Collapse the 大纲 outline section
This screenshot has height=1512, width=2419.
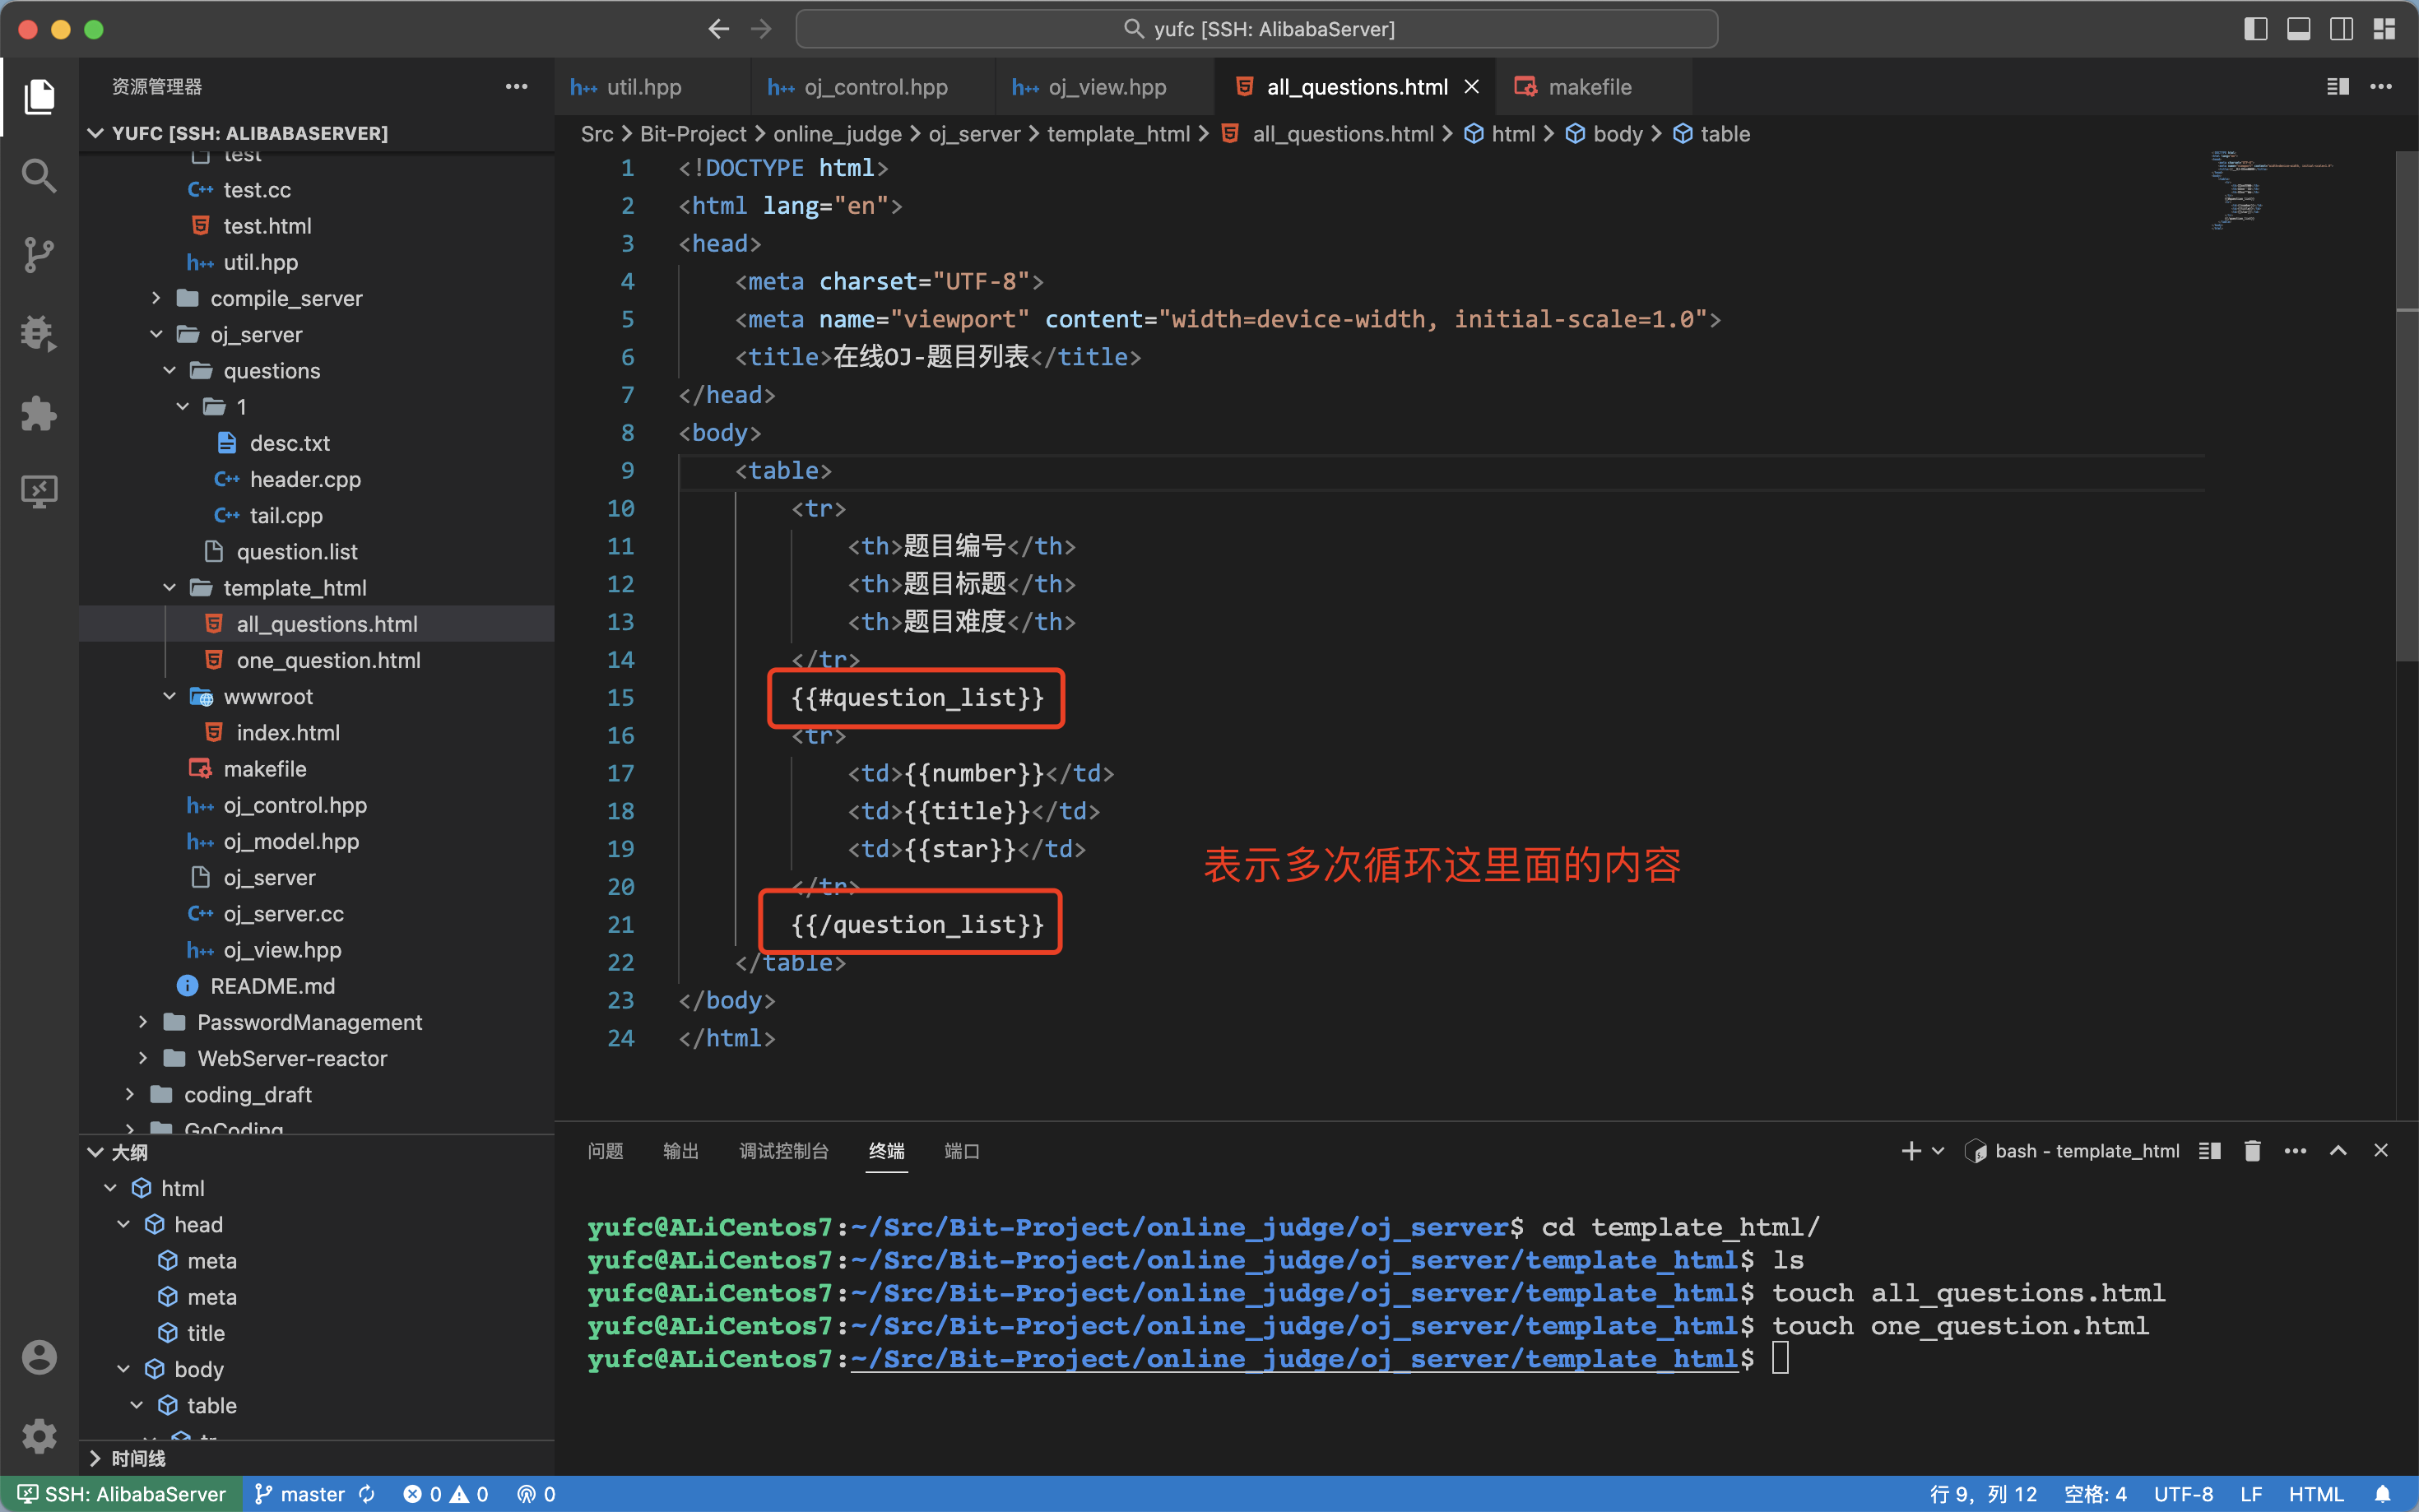pyautogui.click(x=316, y=1152)
